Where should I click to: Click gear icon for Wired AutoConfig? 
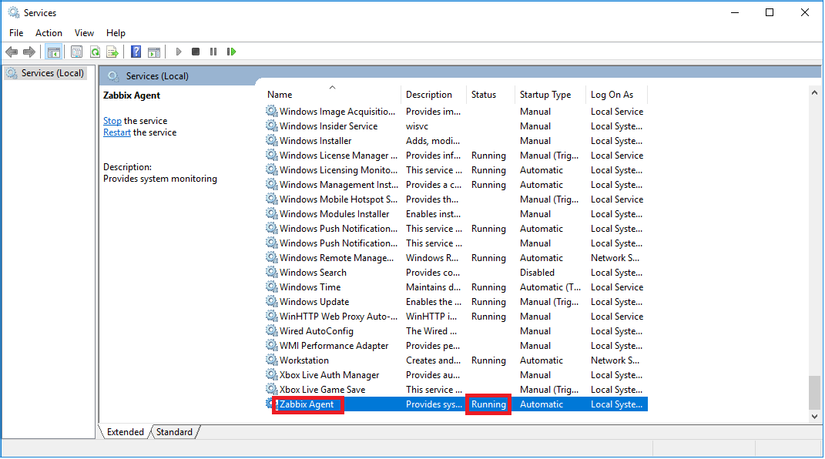(x=271, y=331)
